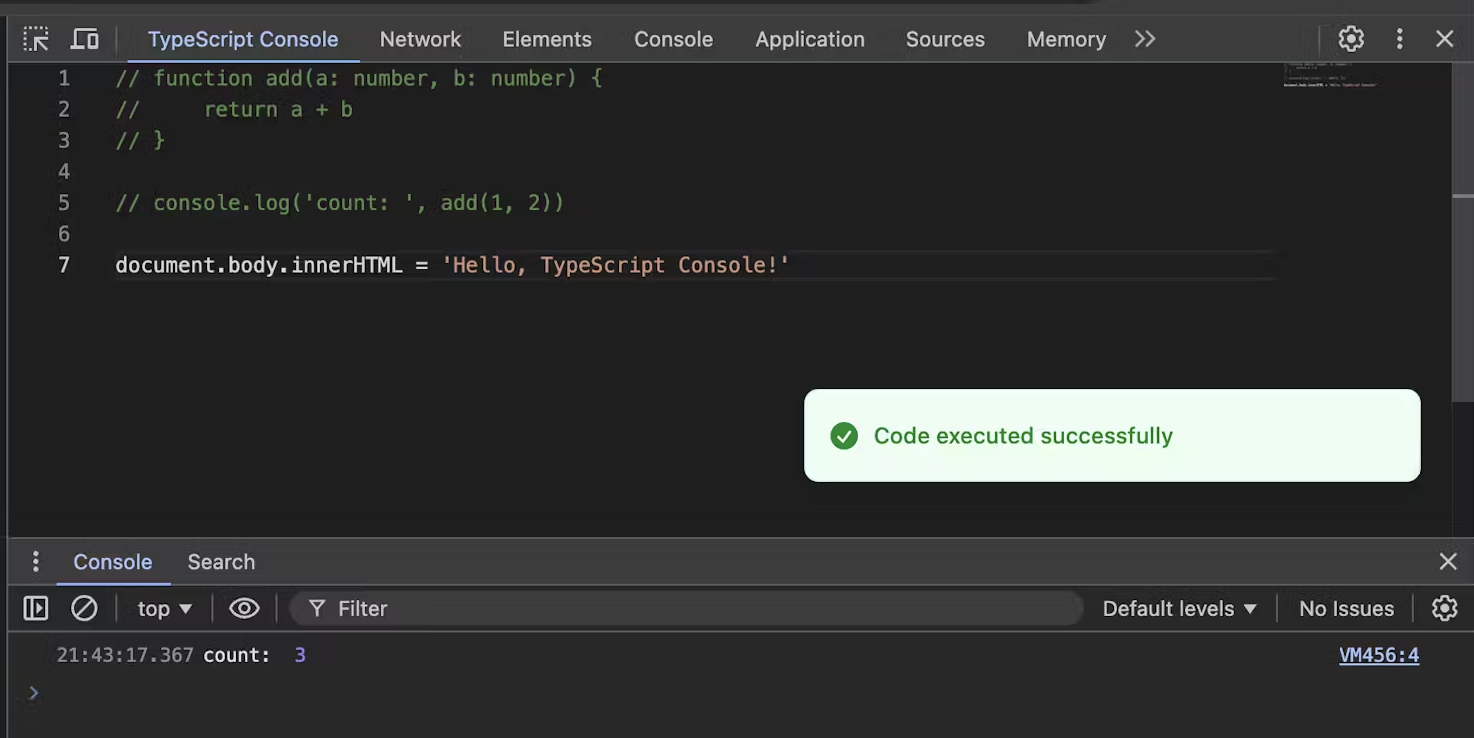Toggle the console sidebar panel icon
This screenshot has height=738, width=1474.
point(36,608)
